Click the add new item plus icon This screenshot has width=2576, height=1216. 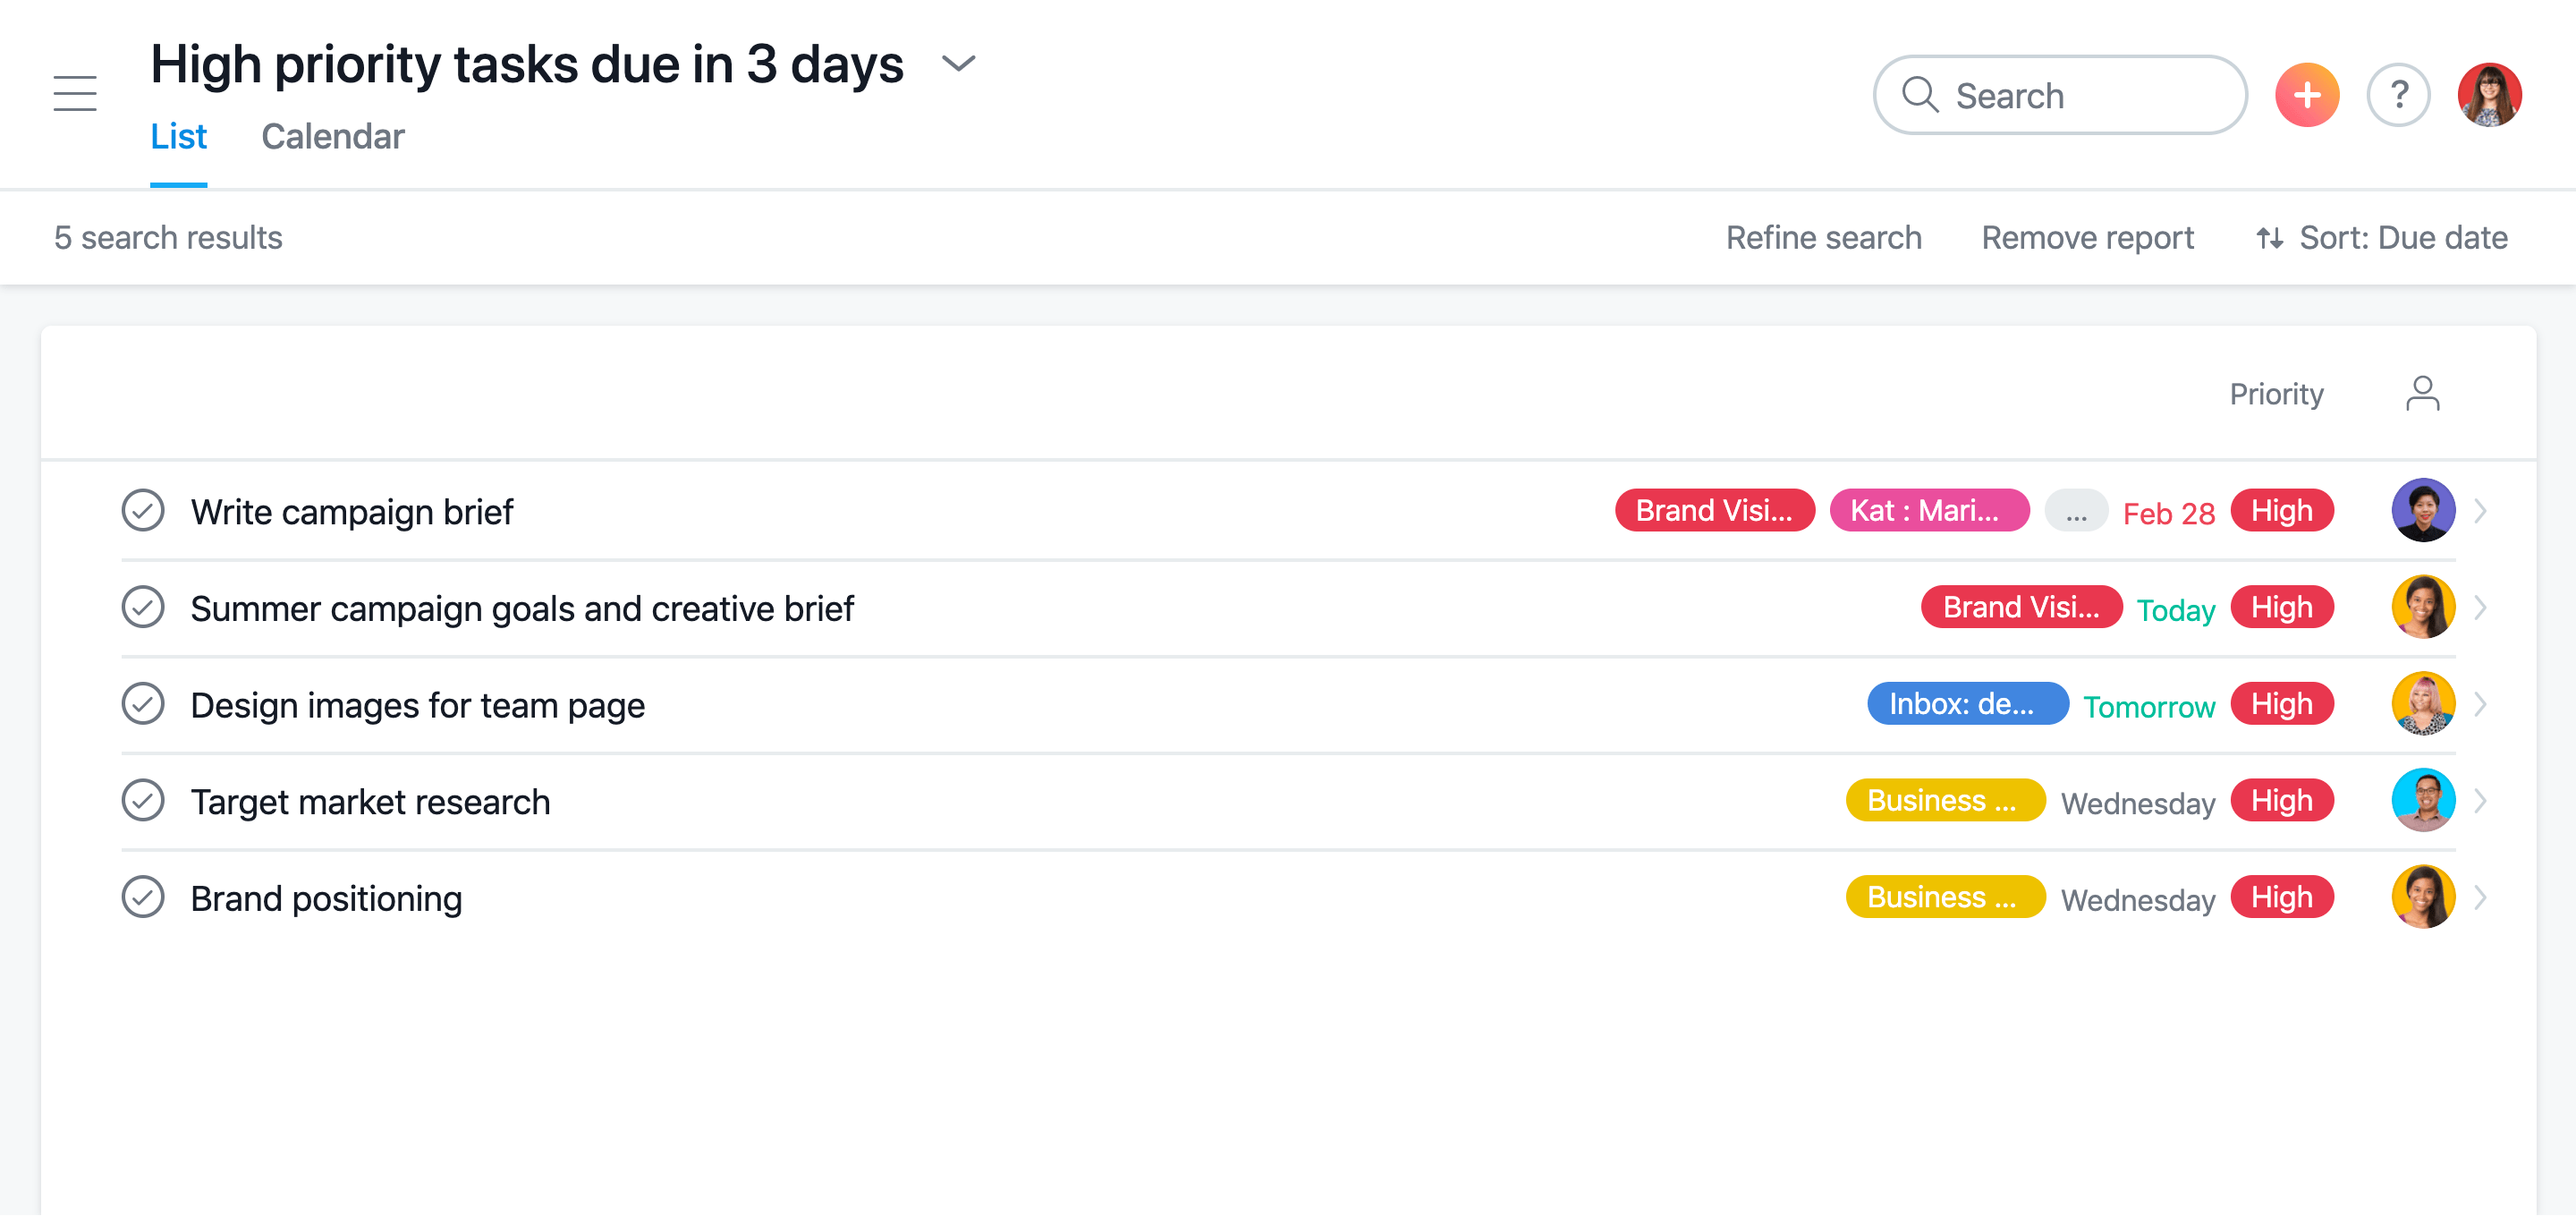coord(2309,94)
